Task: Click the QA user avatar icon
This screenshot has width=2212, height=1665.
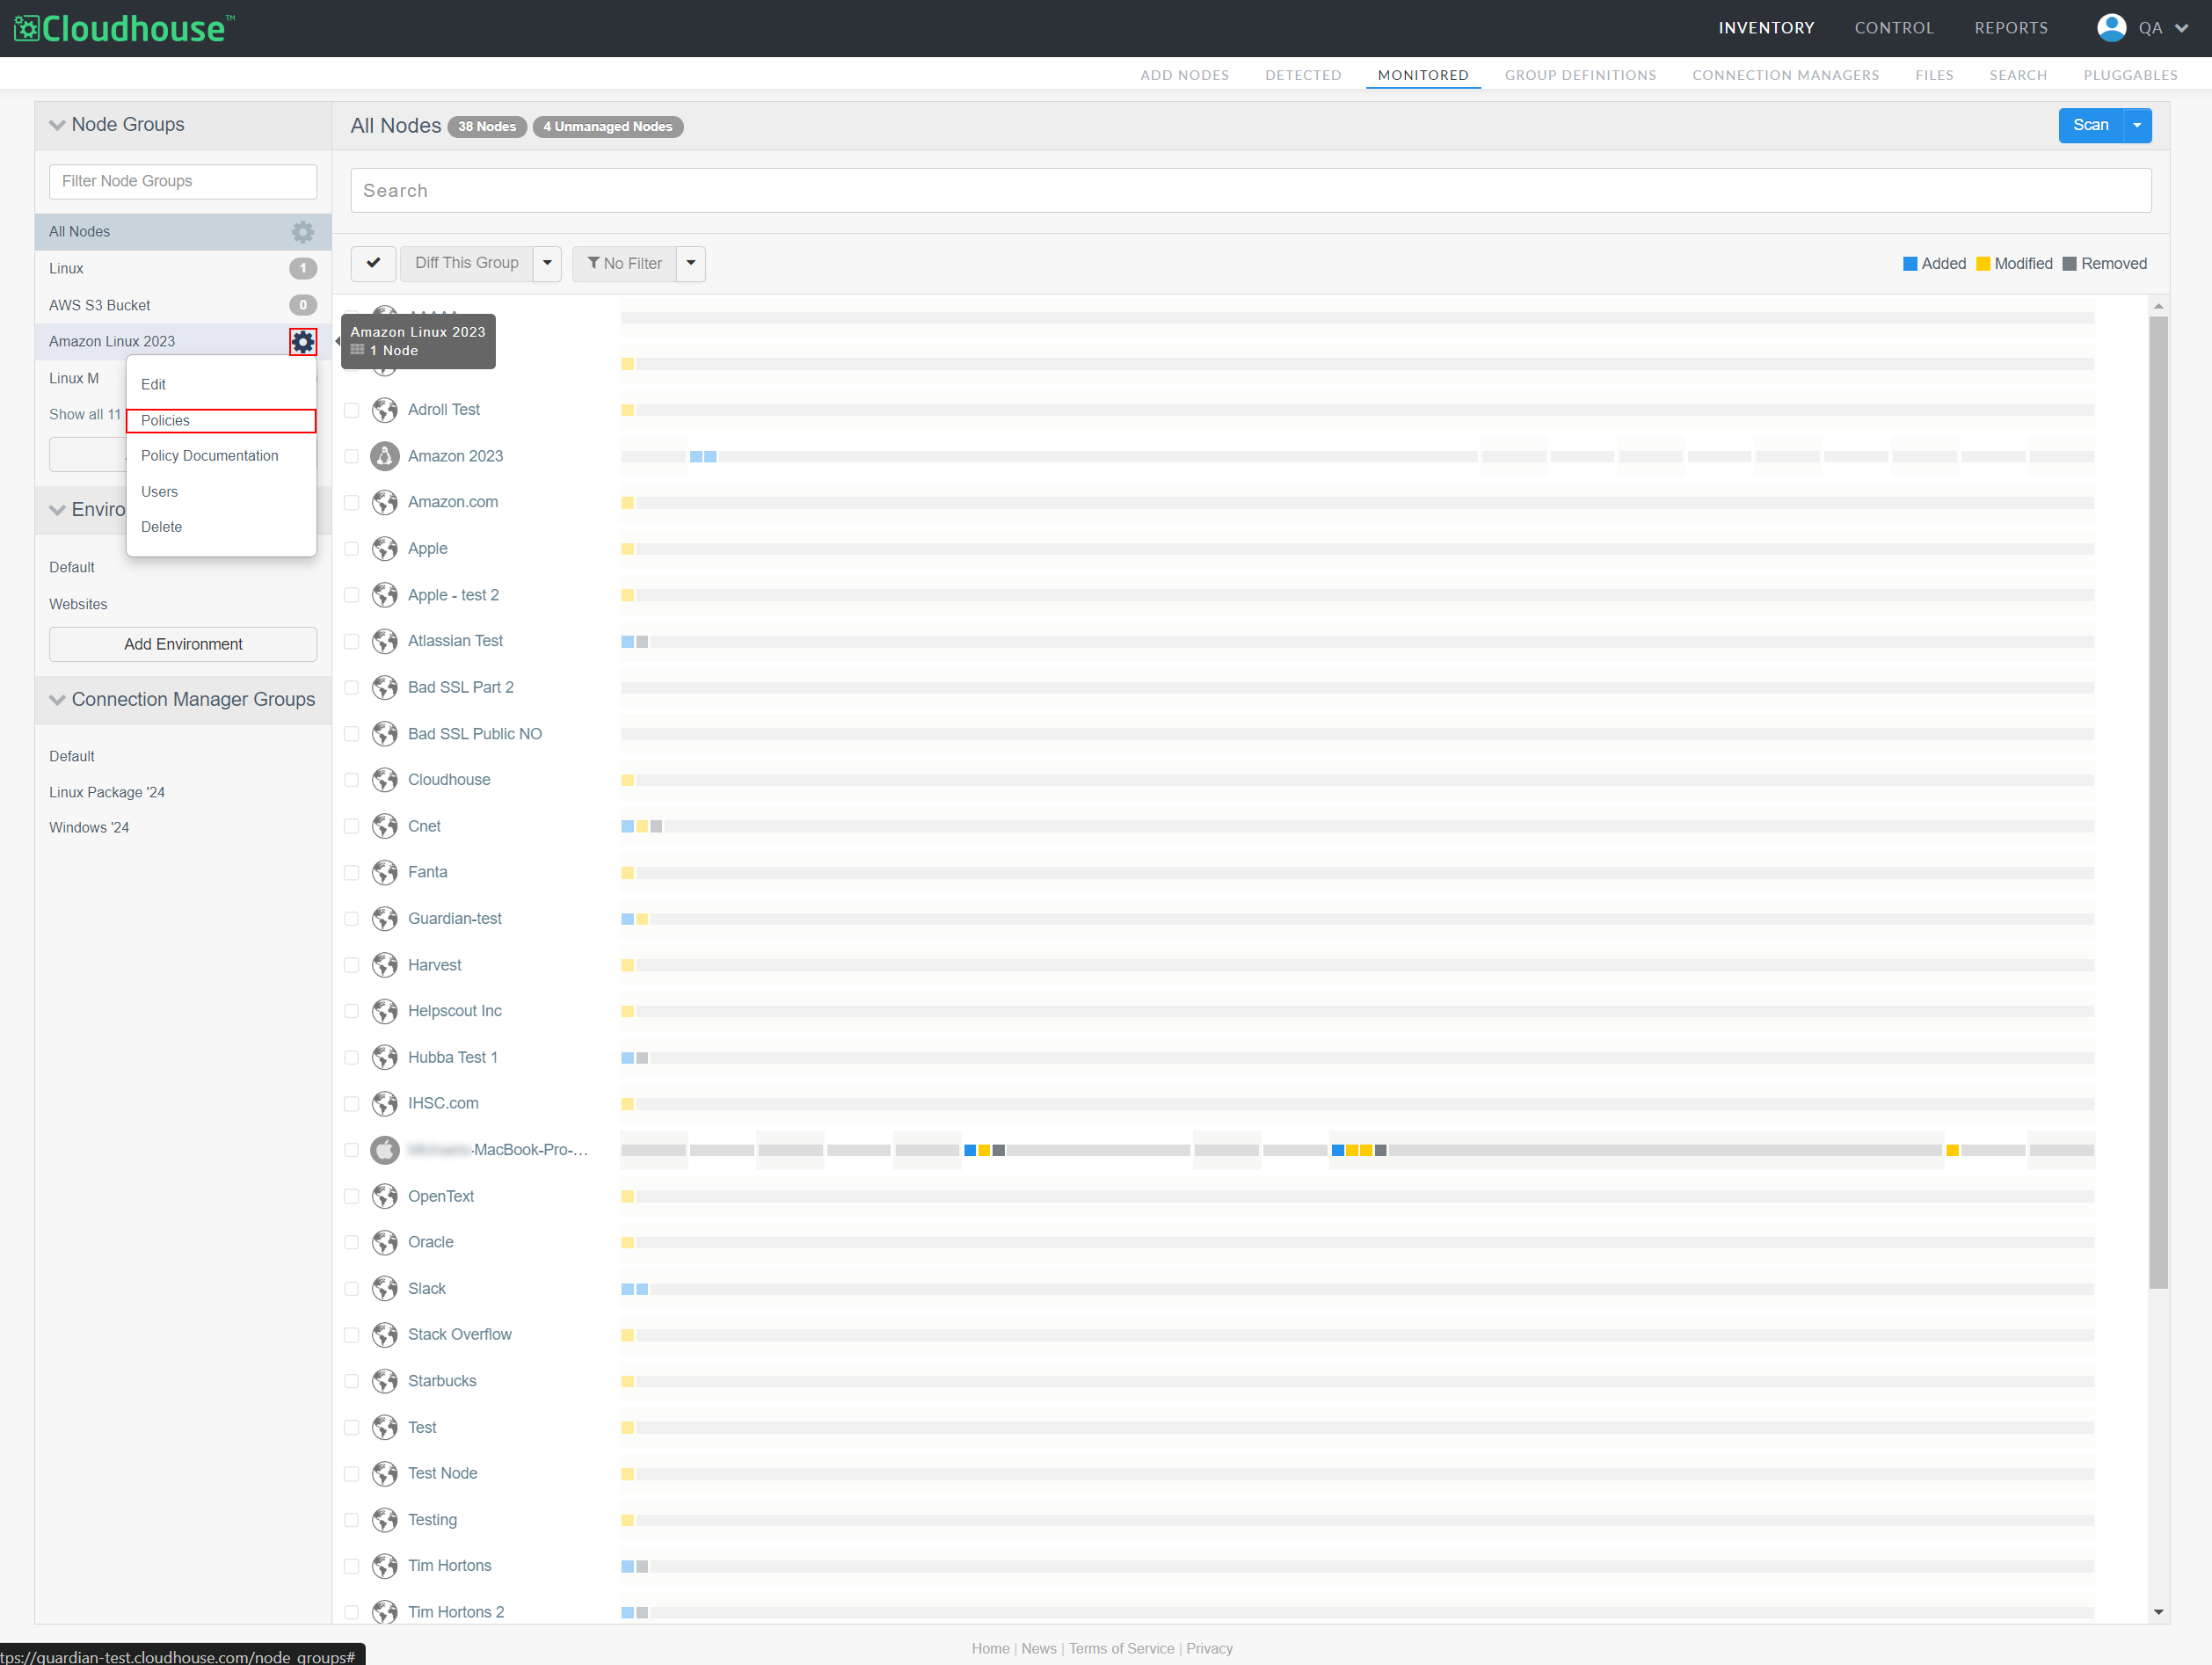Action: click(x=2111, y=28)
